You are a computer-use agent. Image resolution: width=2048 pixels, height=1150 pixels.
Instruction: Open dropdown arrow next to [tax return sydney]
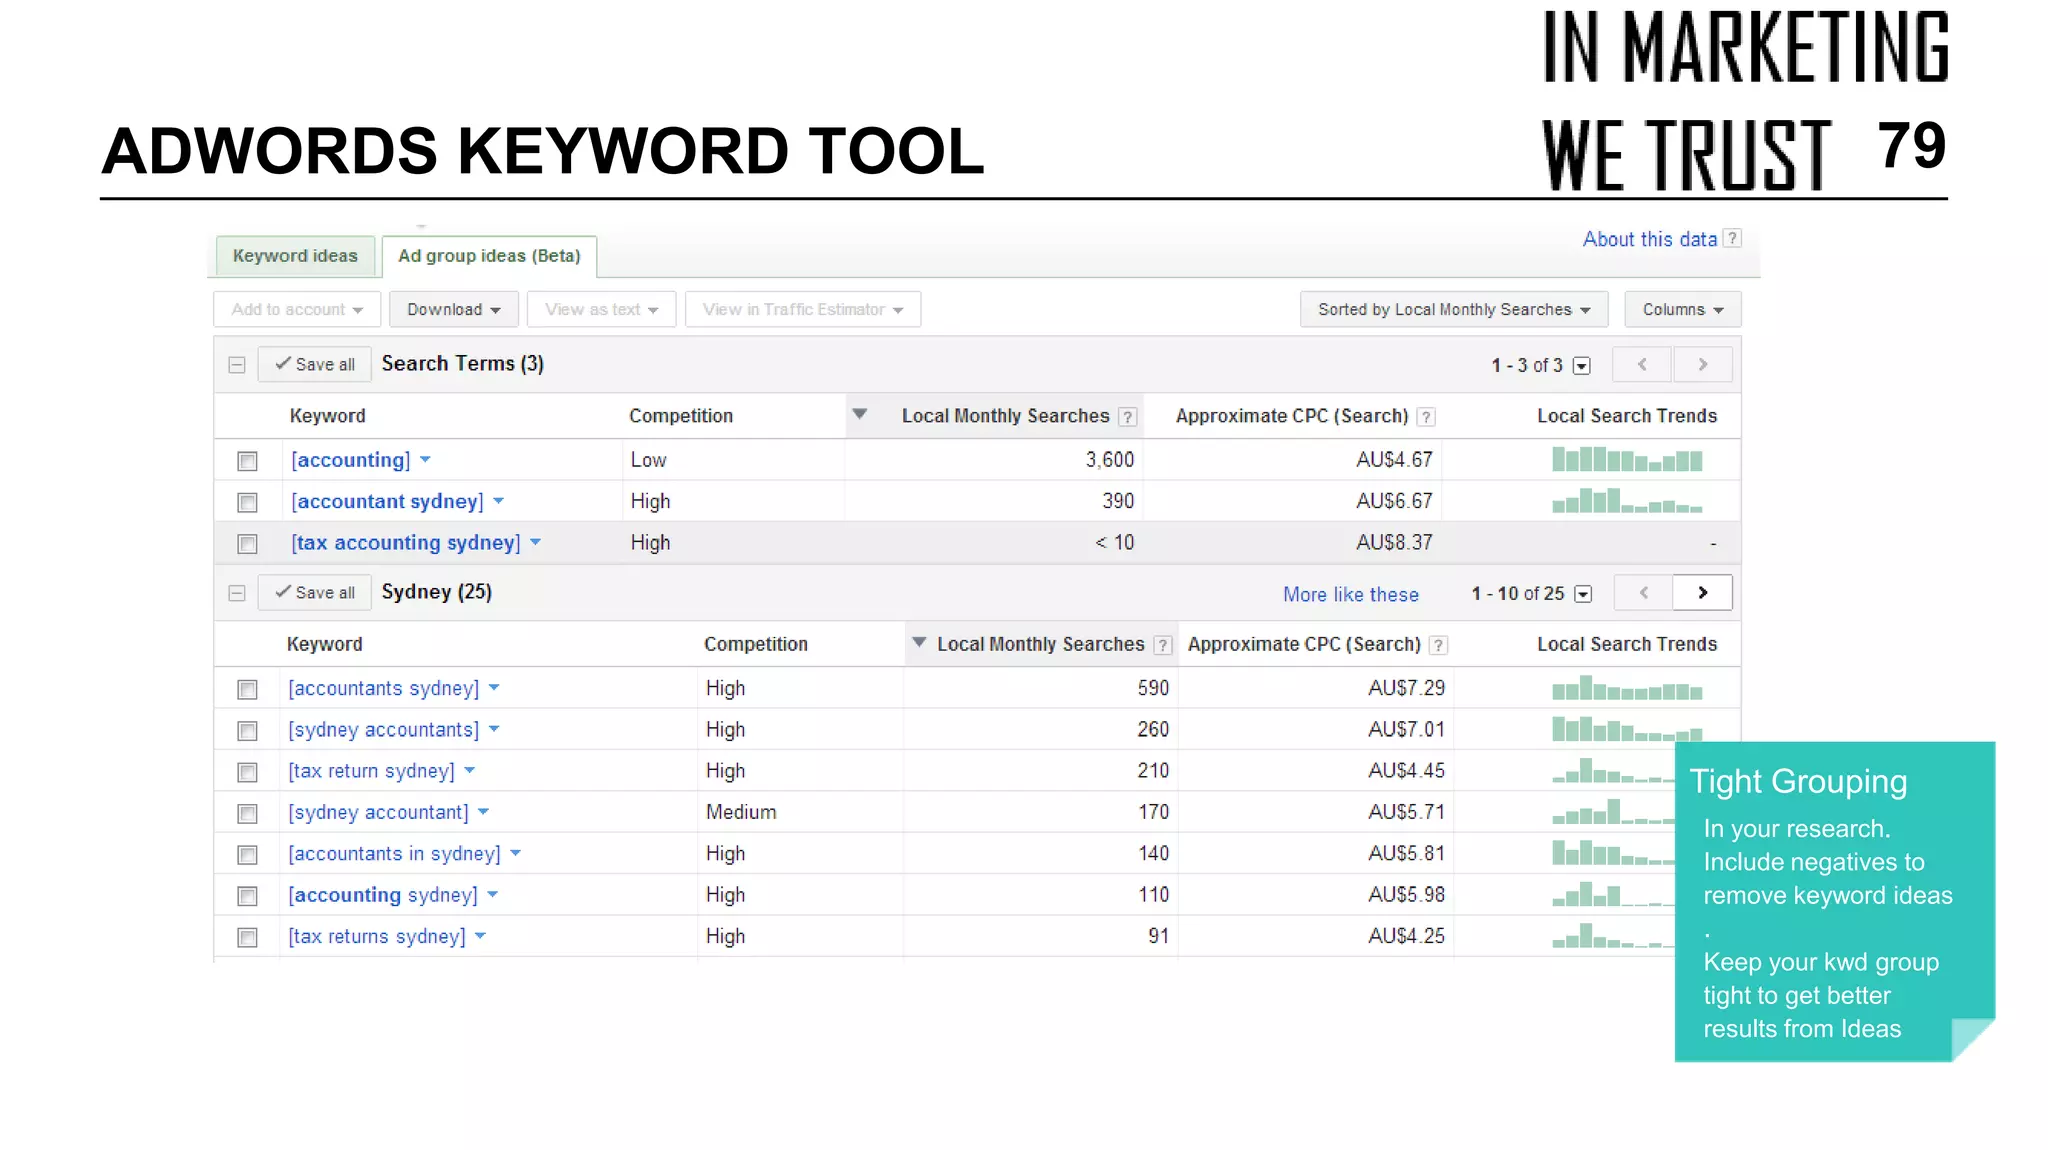[x=469, y=771]
